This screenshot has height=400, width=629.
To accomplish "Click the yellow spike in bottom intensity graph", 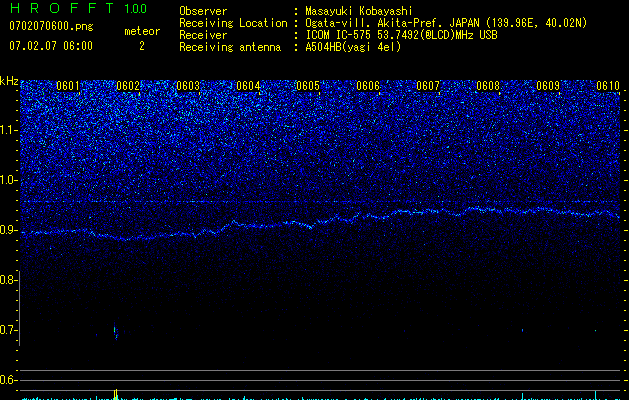I will click(117, 394).
